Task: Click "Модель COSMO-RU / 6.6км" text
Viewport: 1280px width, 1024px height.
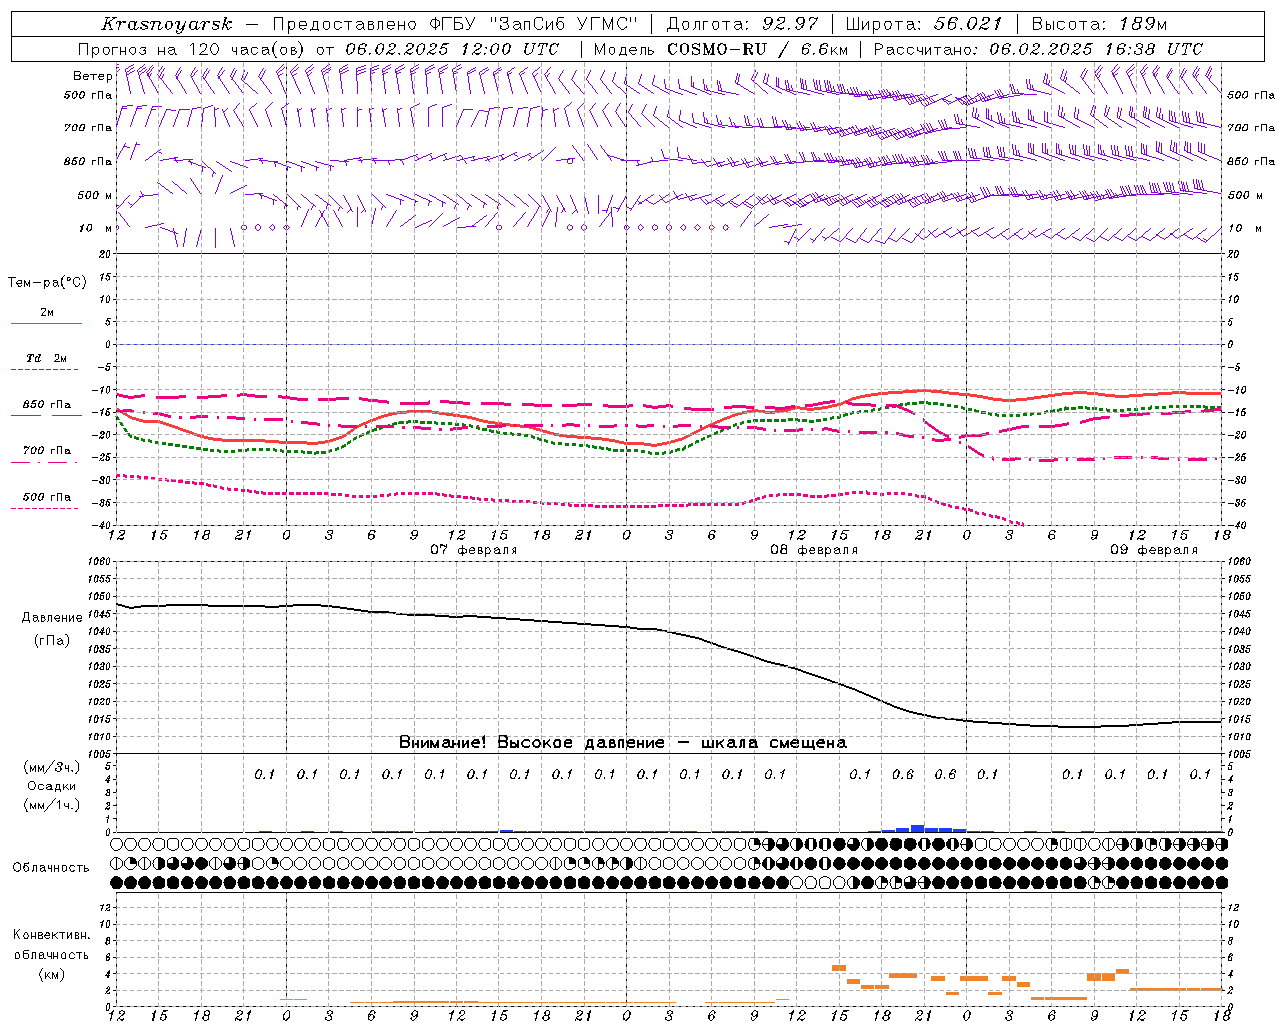Action: [721, 49]
